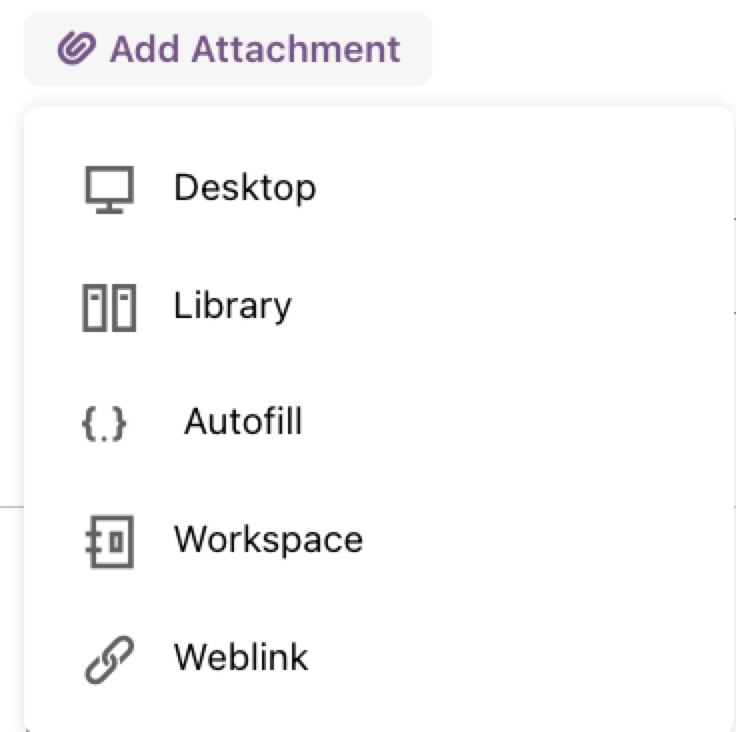Pick Library as the attachment source

(x=379, y=306)
